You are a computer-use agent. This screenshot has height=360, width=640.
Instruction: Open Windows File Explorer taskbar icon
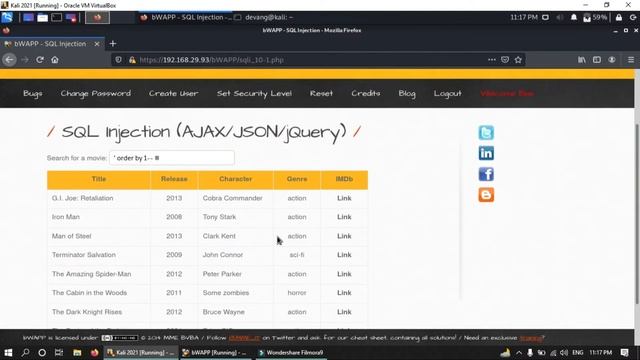click(77, 352)
